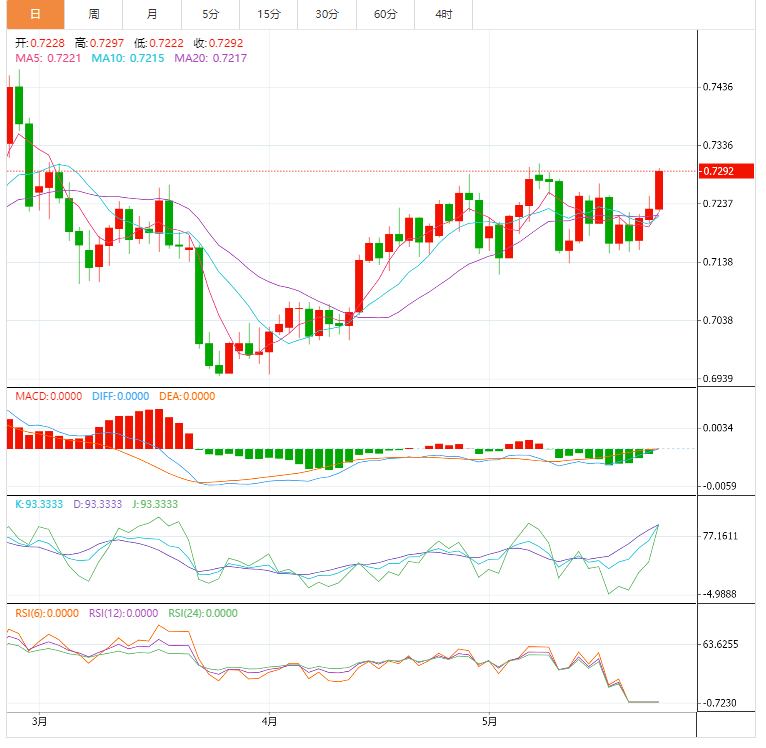Click the 63.6255 RSI axis label
766x748 pixels.
720,644
